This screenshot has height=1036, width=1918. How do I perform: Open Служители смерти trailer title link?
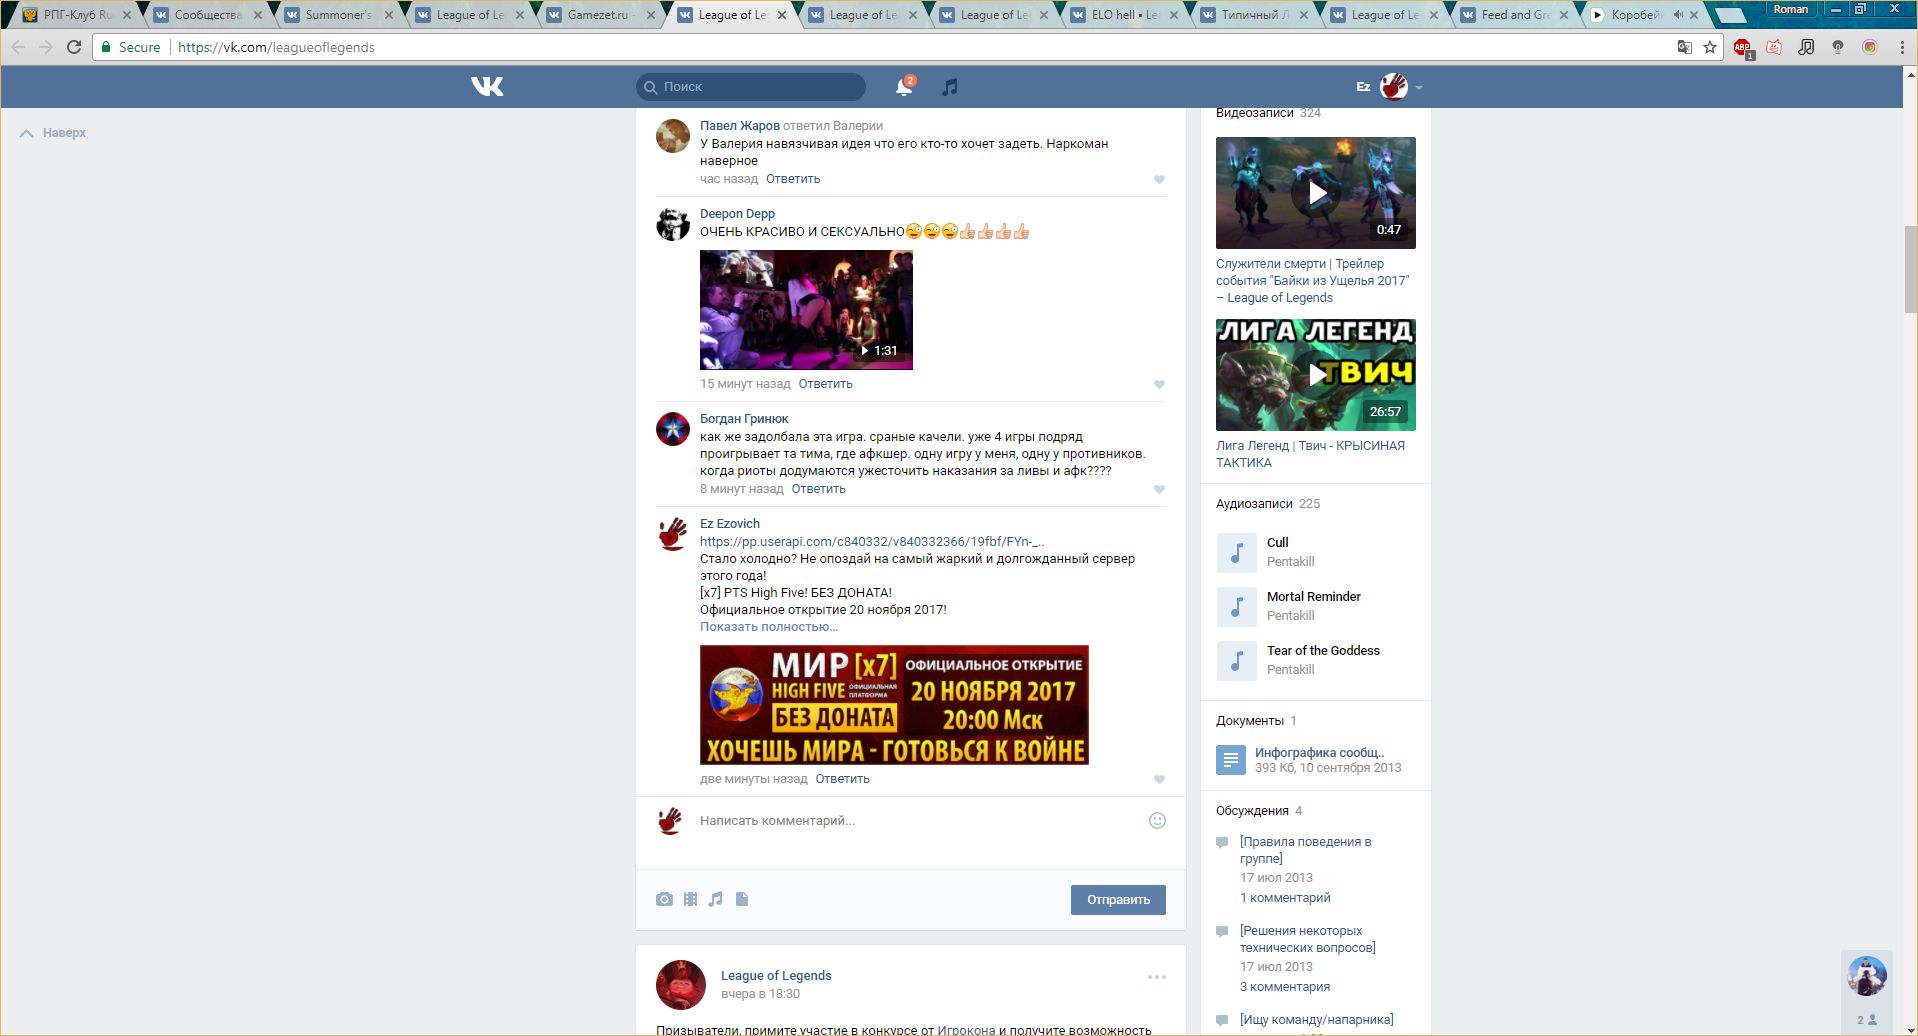tap(1312, 281)
